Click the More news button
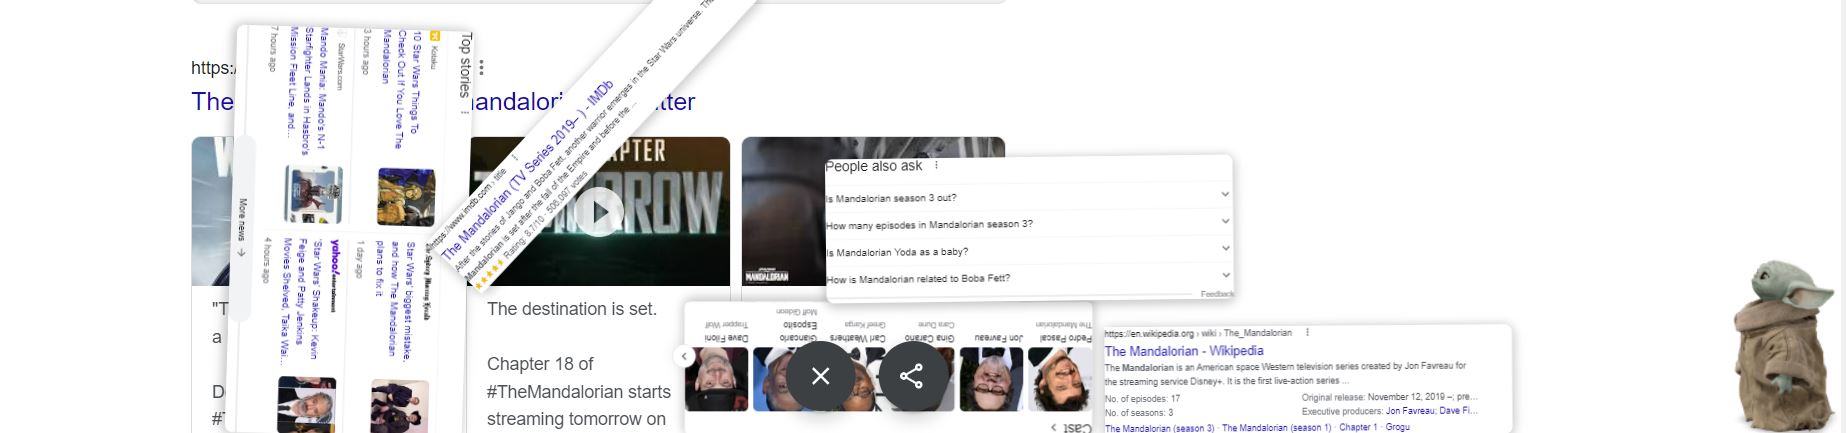Viewport: 1846px width, 433px height. pos(242,228)
